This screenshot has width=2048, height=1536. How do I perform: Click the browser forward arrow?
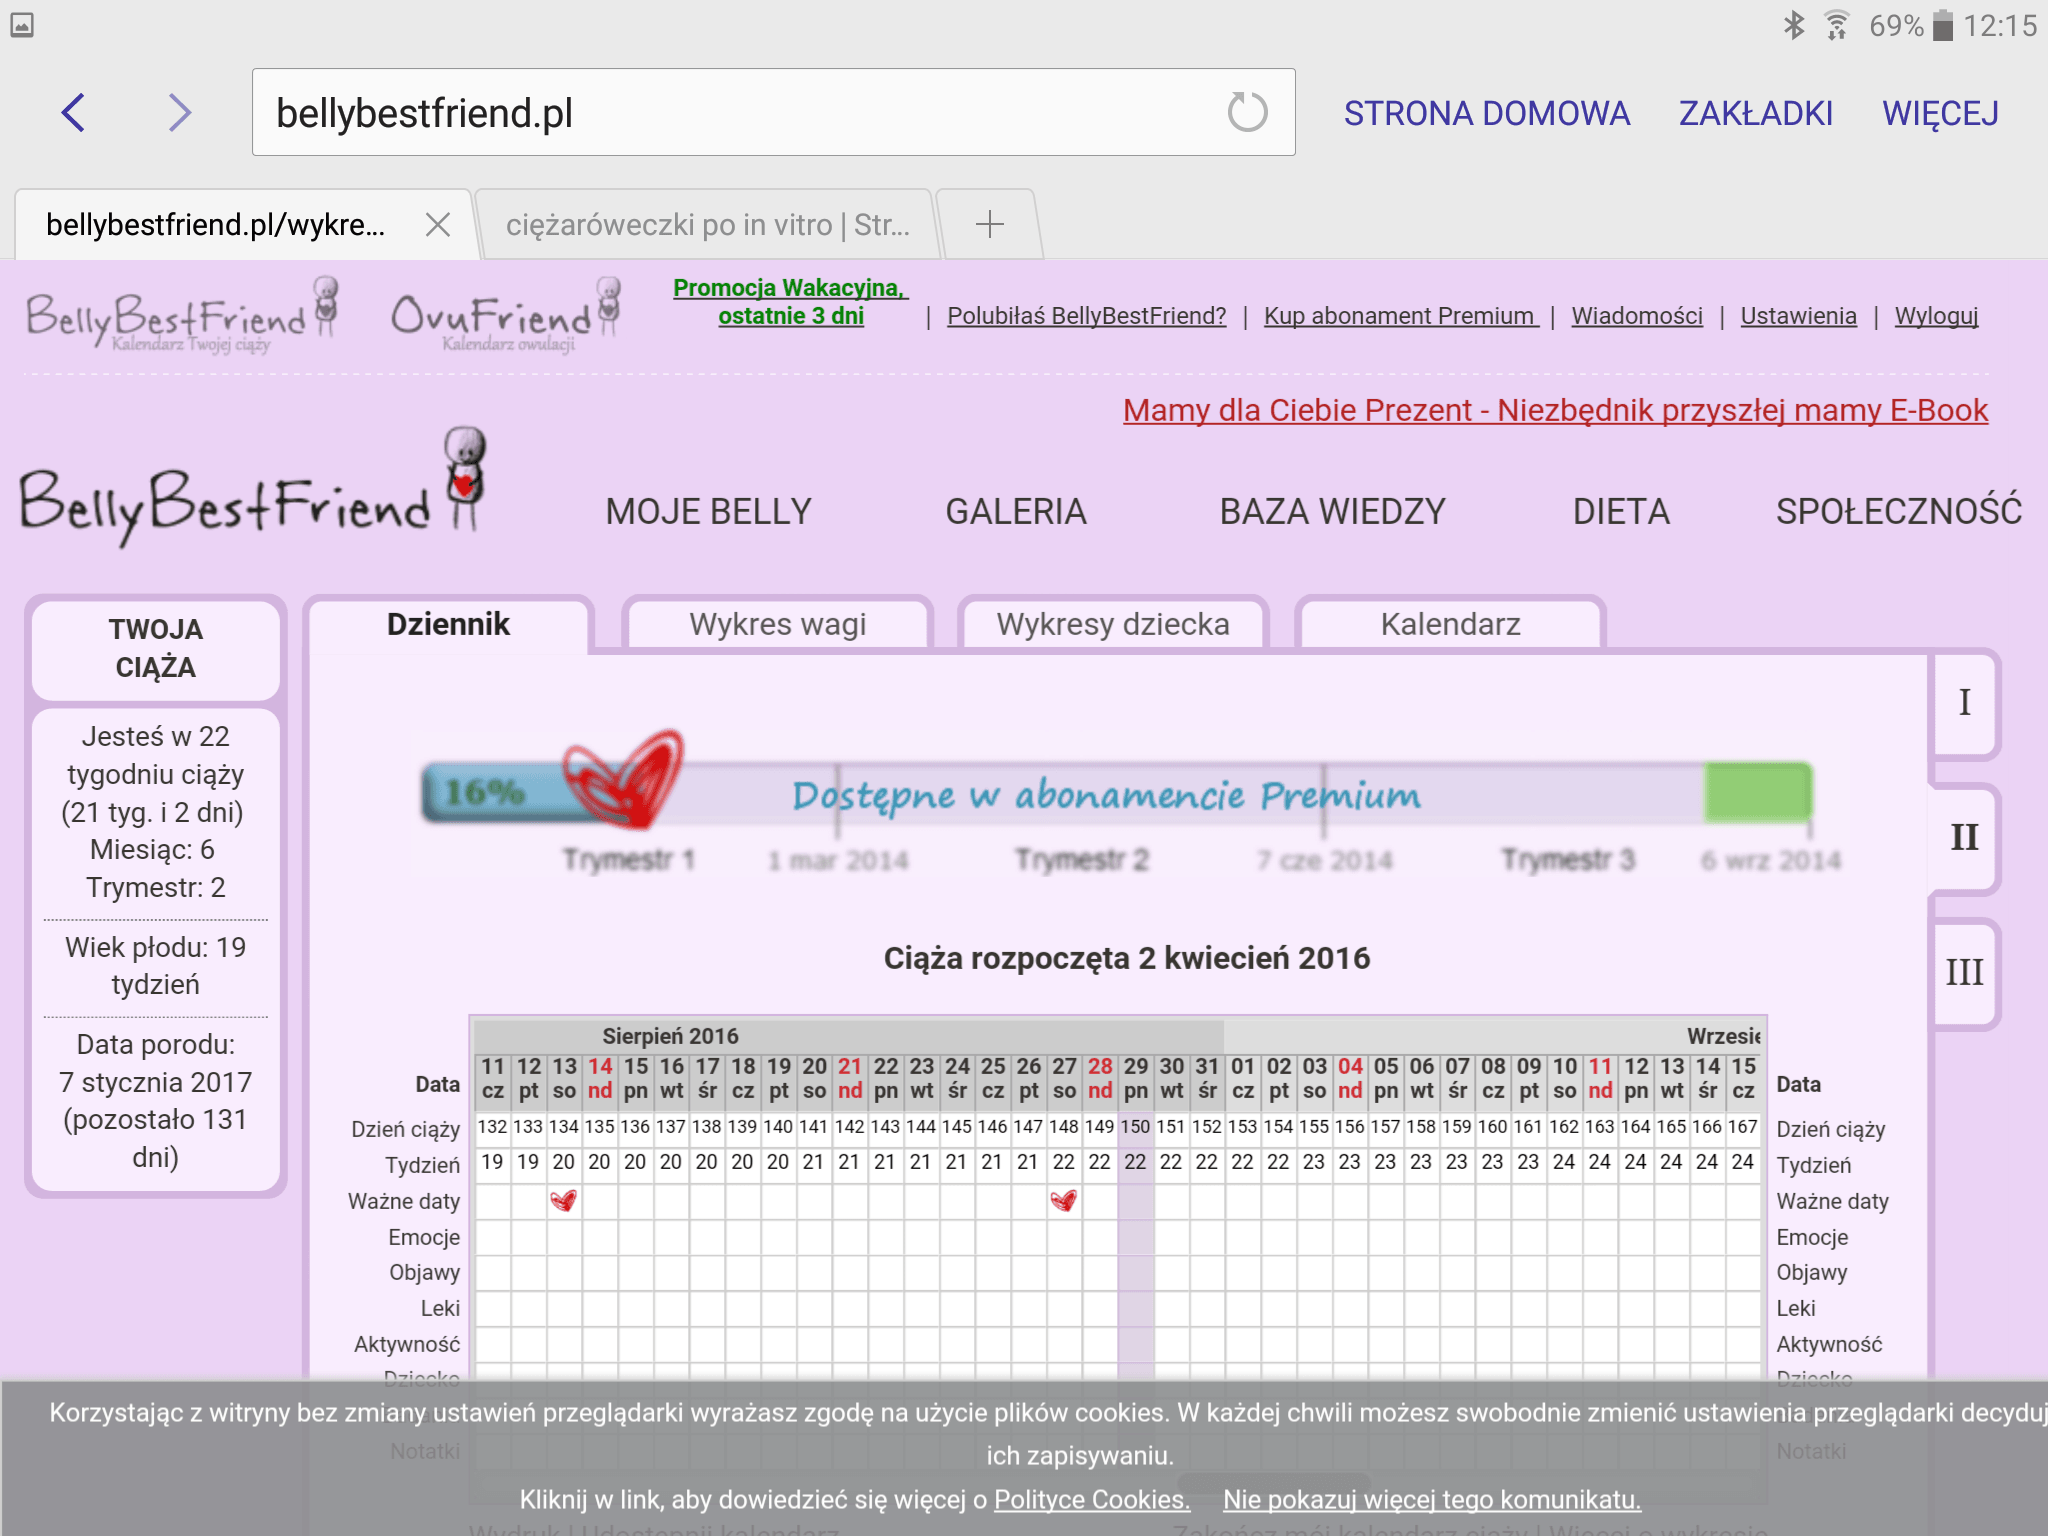179,112
